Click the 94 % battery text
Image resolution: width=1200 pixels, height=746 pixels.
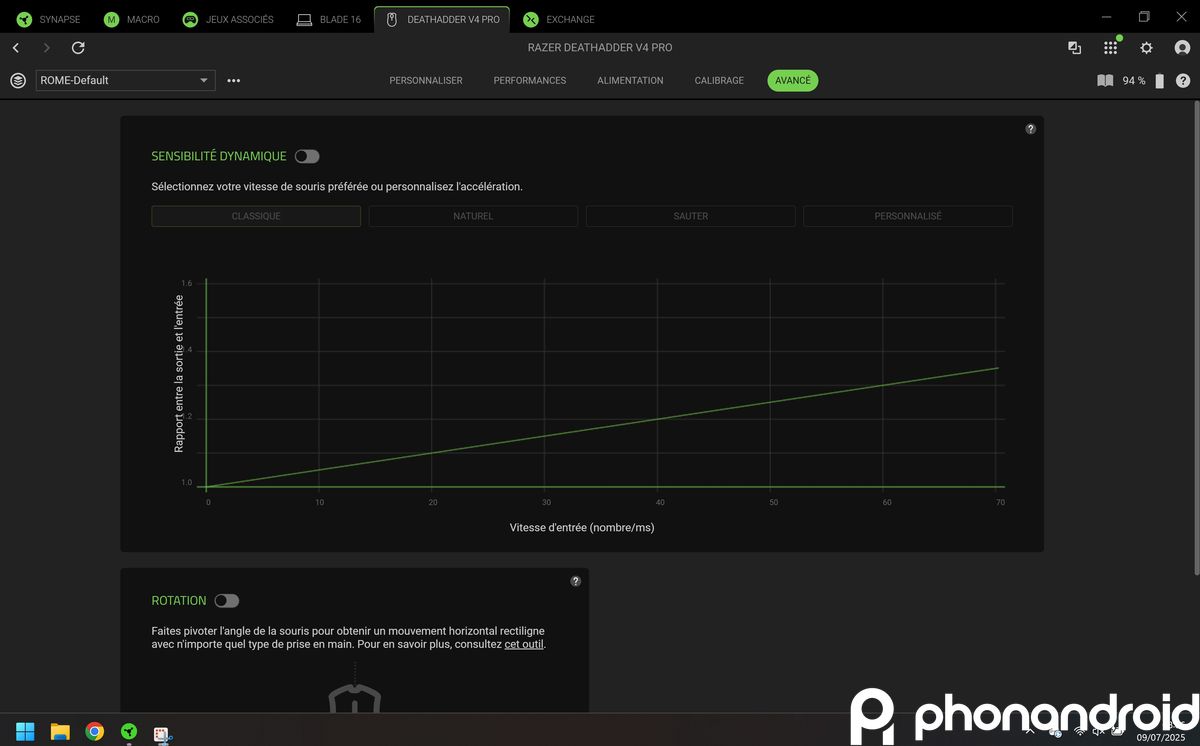[x=1134, y=81]
